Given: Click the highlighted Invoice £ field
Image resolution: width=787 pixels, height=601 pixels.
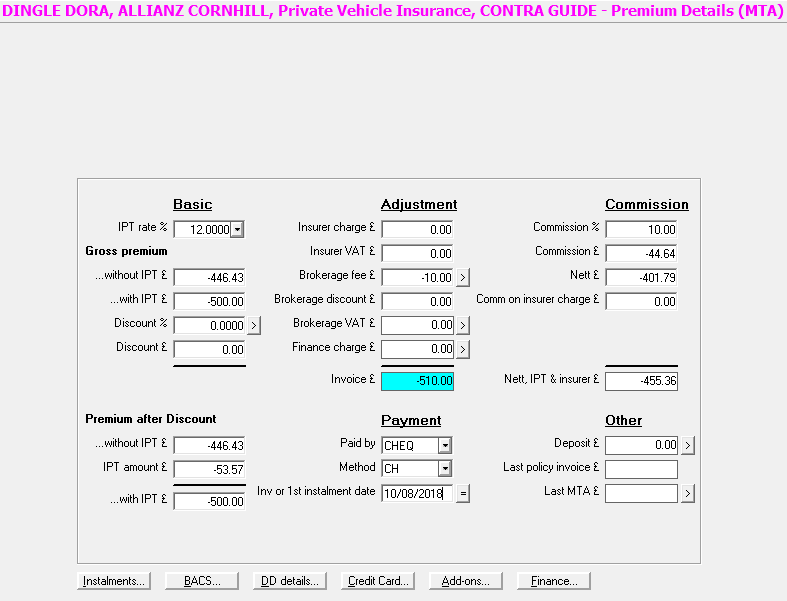Looking at the screenshot, I should pyautogui.click(x=417, y=381).
